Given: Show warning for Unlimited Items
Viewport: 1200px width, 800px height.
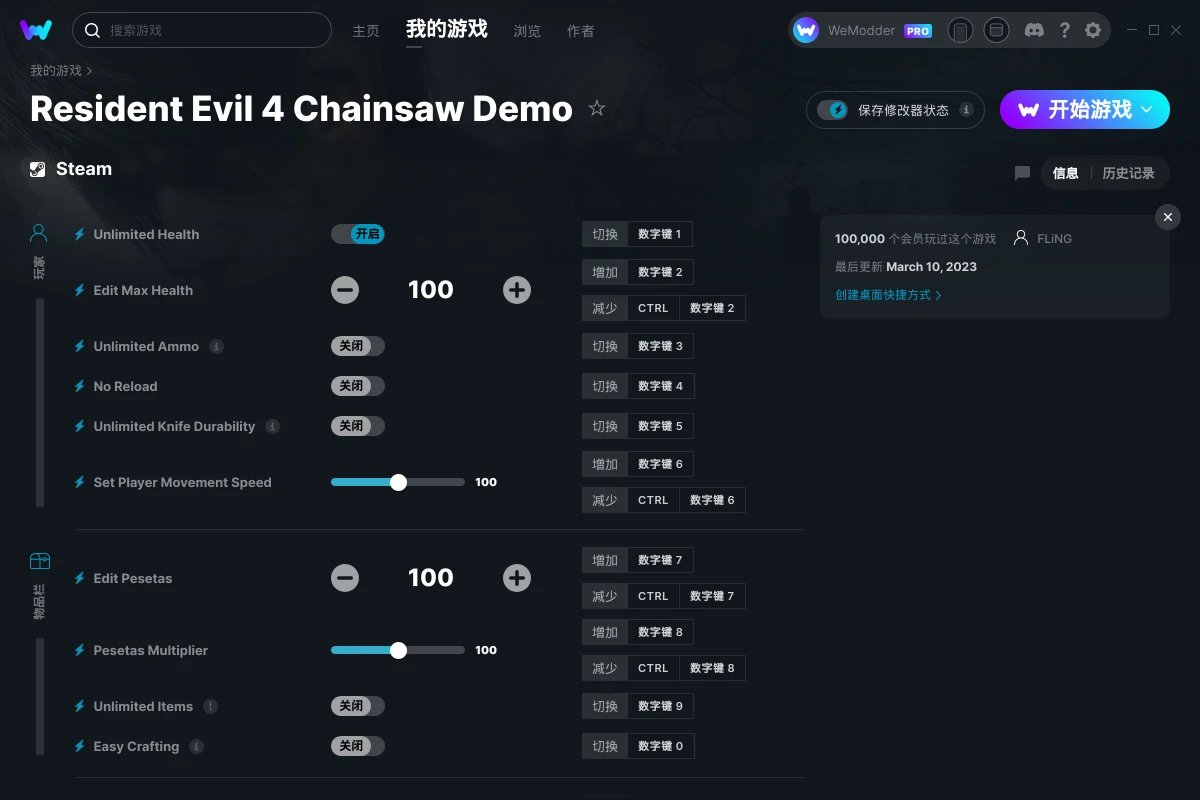Looking at the screenshot, I should click(x=210, y=706).
